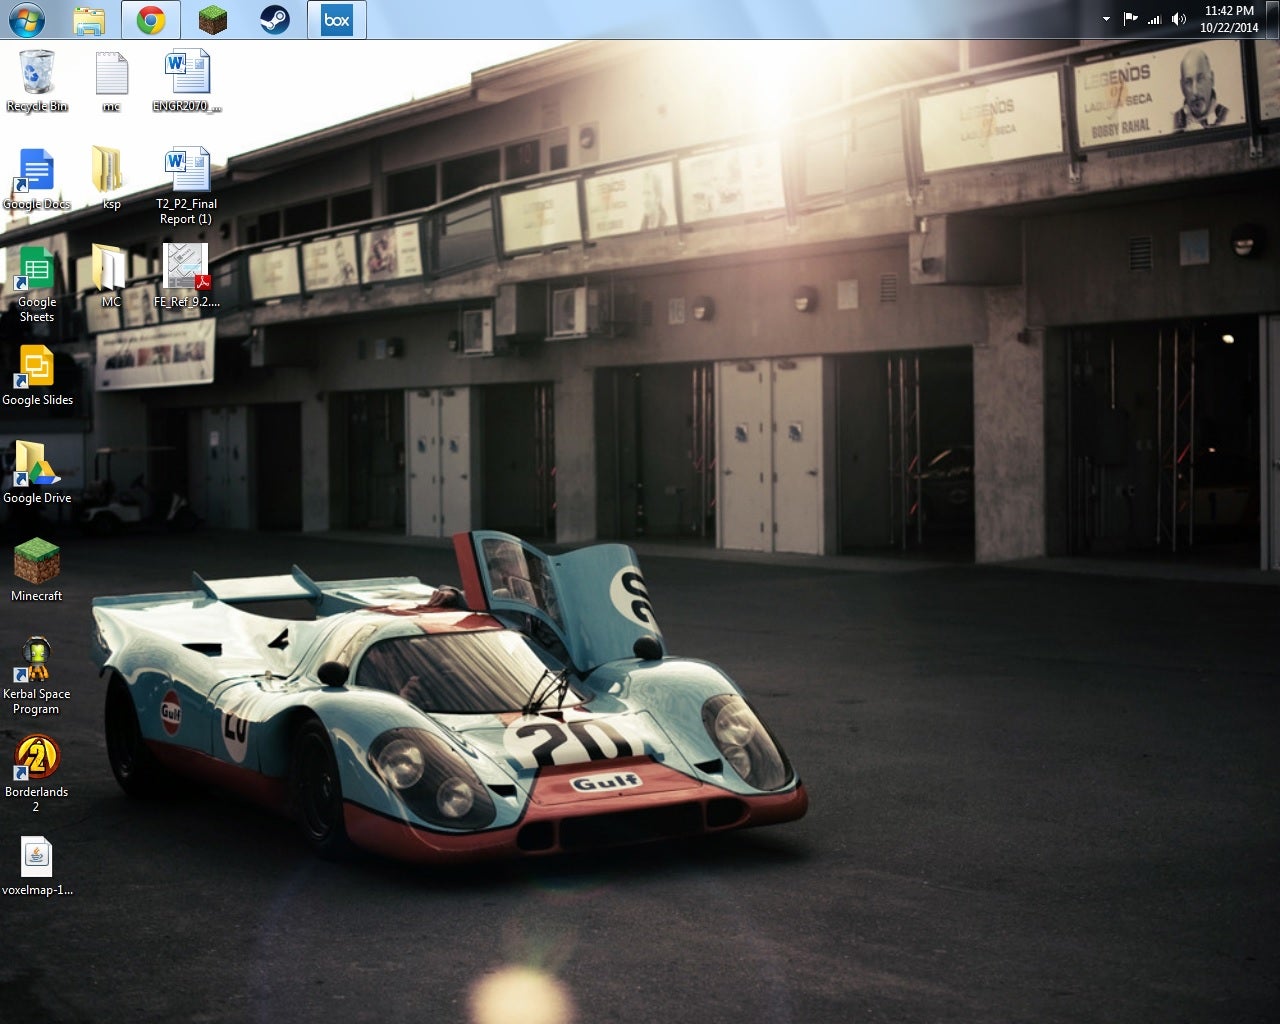Open the Windows Start menu orb
The image size is (1280, 1024).
point(26,19)
